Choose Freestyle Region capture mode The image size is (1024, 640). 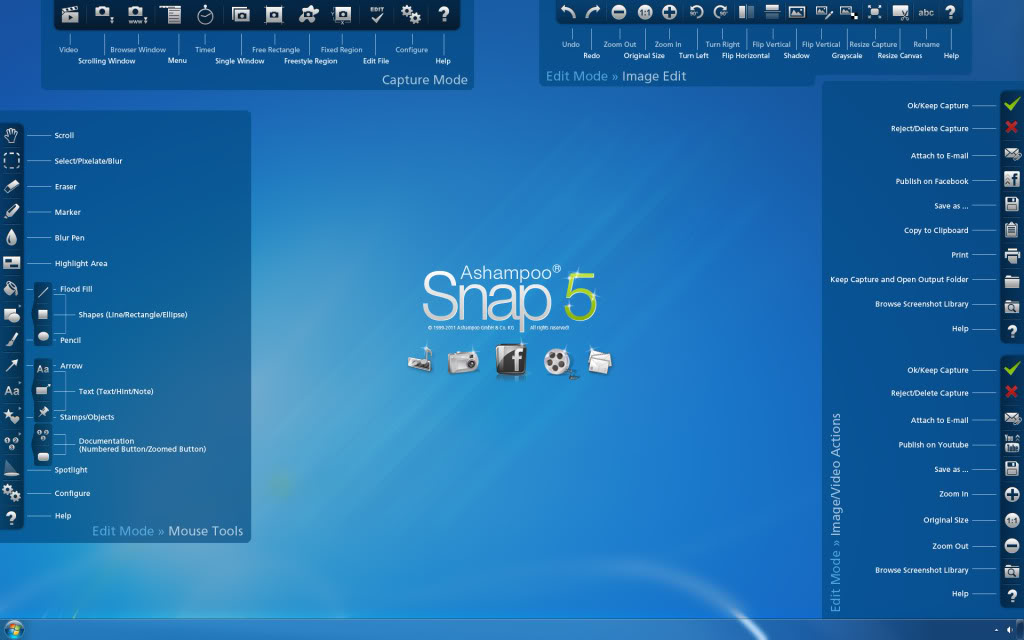pyautogui.click(x=309, y=14)
